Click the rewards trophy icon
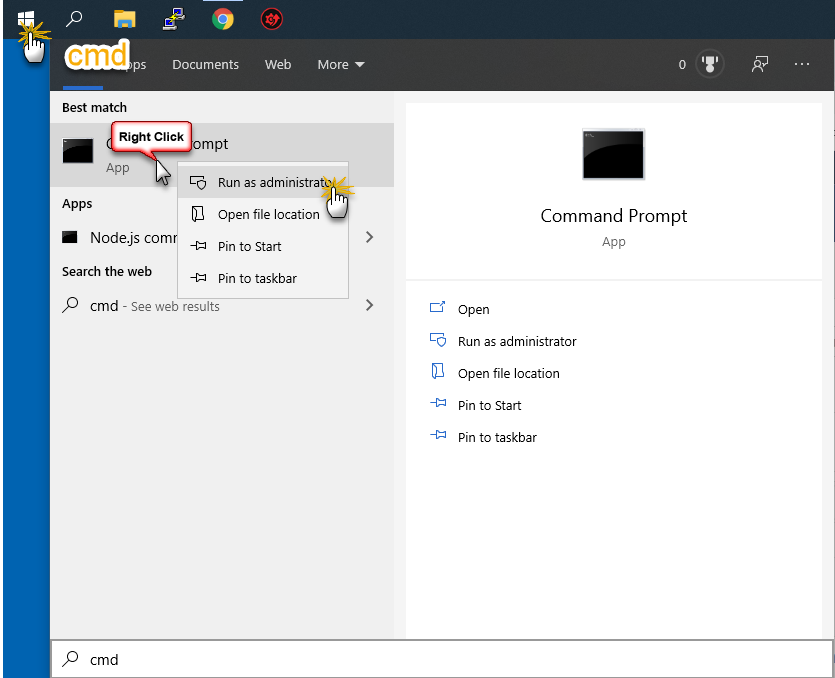The height and width of the screenshot is (678, 835). (x=710, y=64)
